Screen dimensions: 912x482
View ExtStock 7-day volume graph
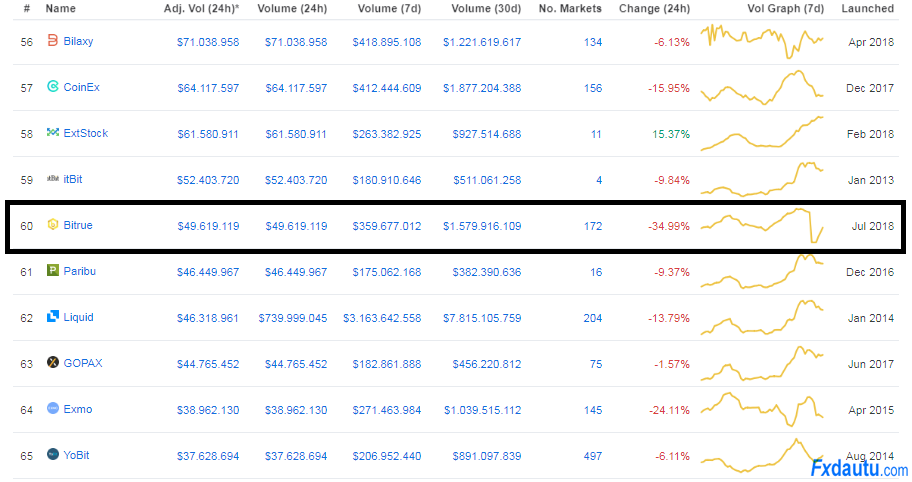pyautogui.click(x=762, y=133)
